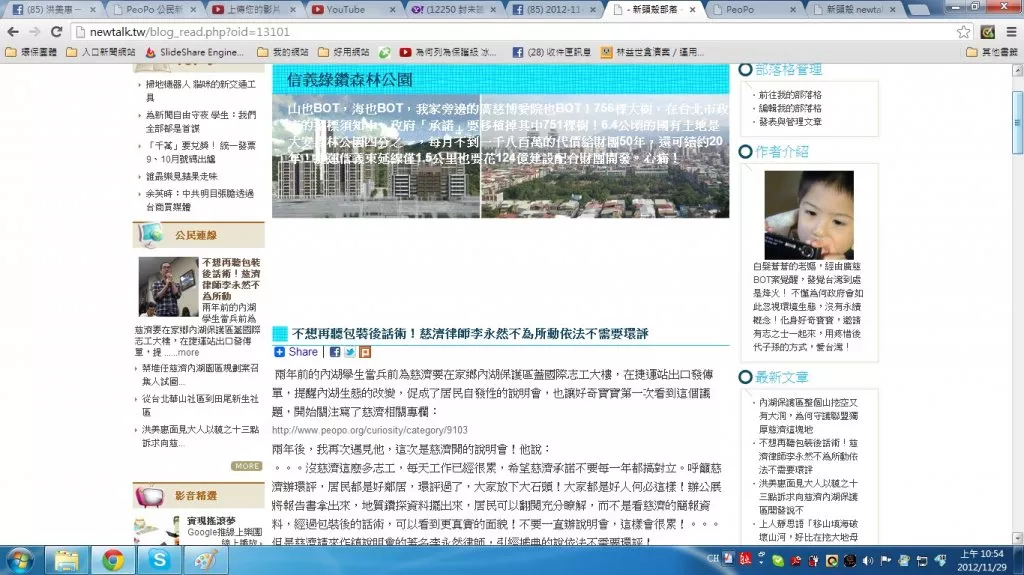Switch to the PeoPo 公民新 tab

[x=153, y=10]
